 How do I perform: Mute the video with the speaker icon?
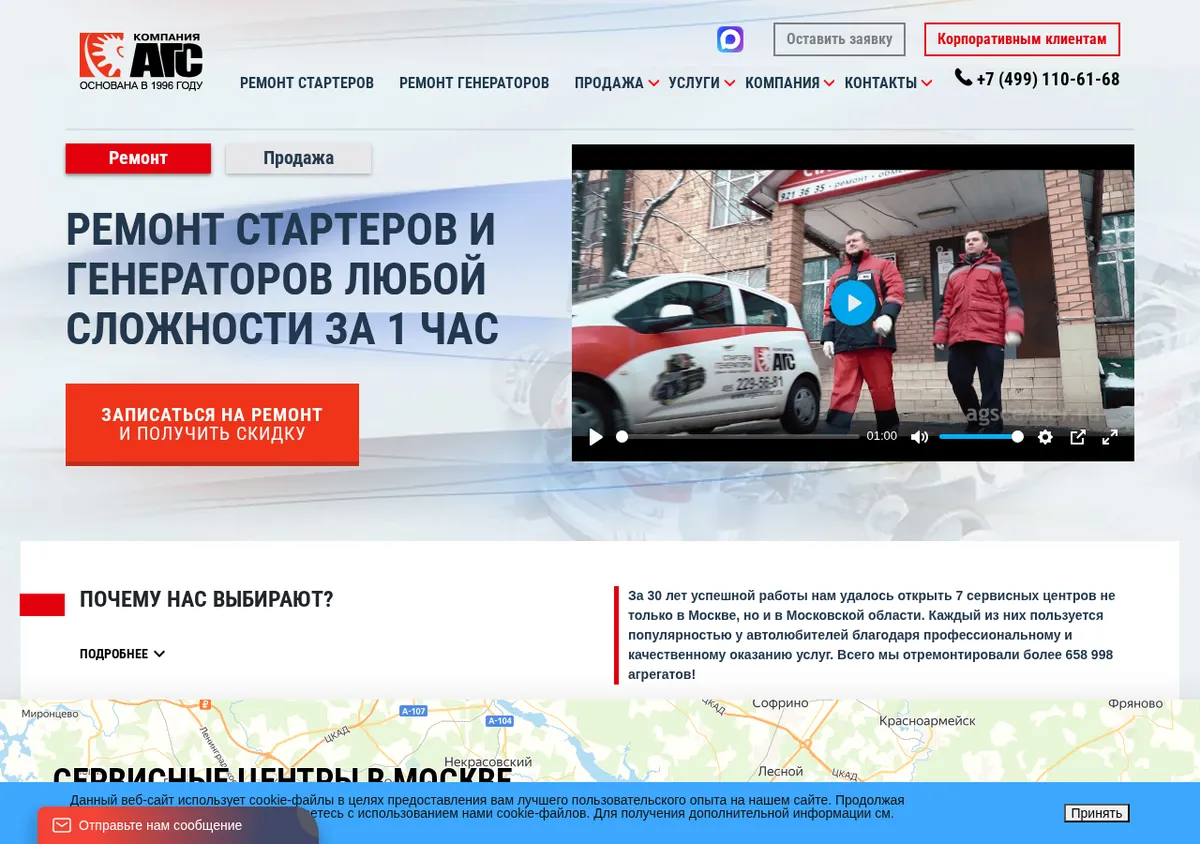pyautogui.click(x=919, y=437)
